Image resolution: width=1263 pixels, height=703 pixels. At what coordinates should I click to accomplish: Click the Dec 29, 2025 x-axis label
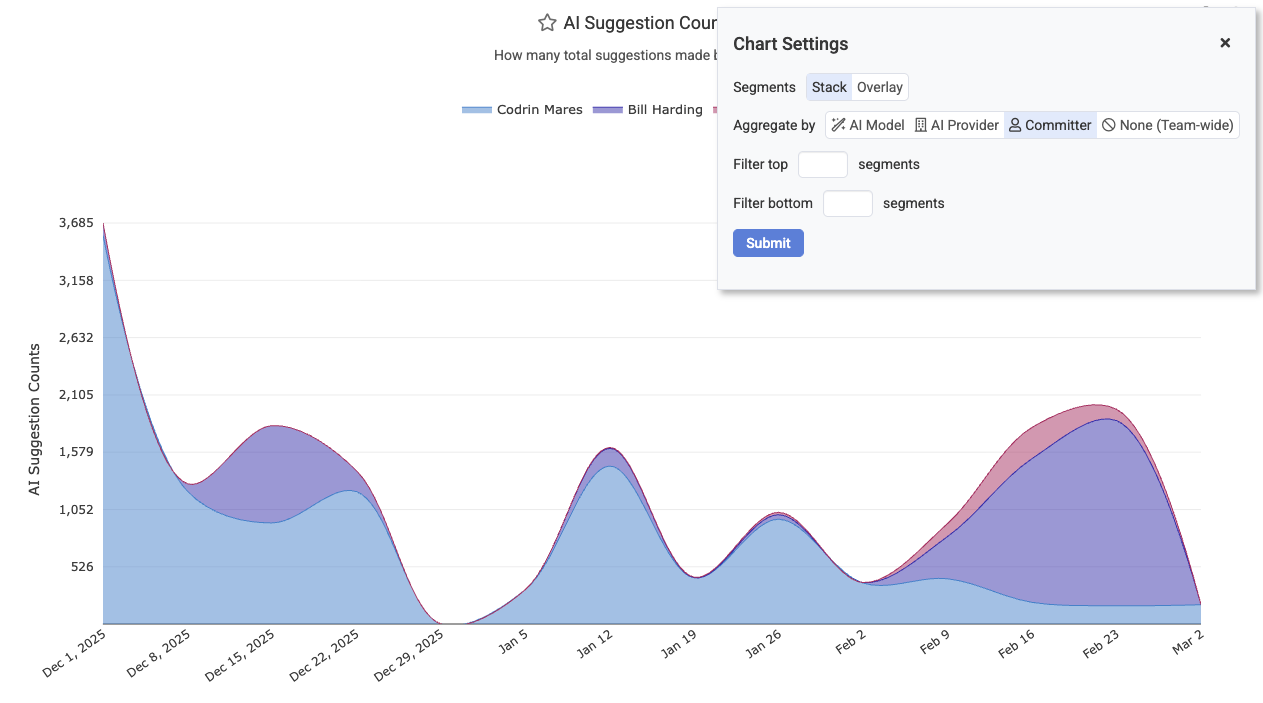(410, 656)
